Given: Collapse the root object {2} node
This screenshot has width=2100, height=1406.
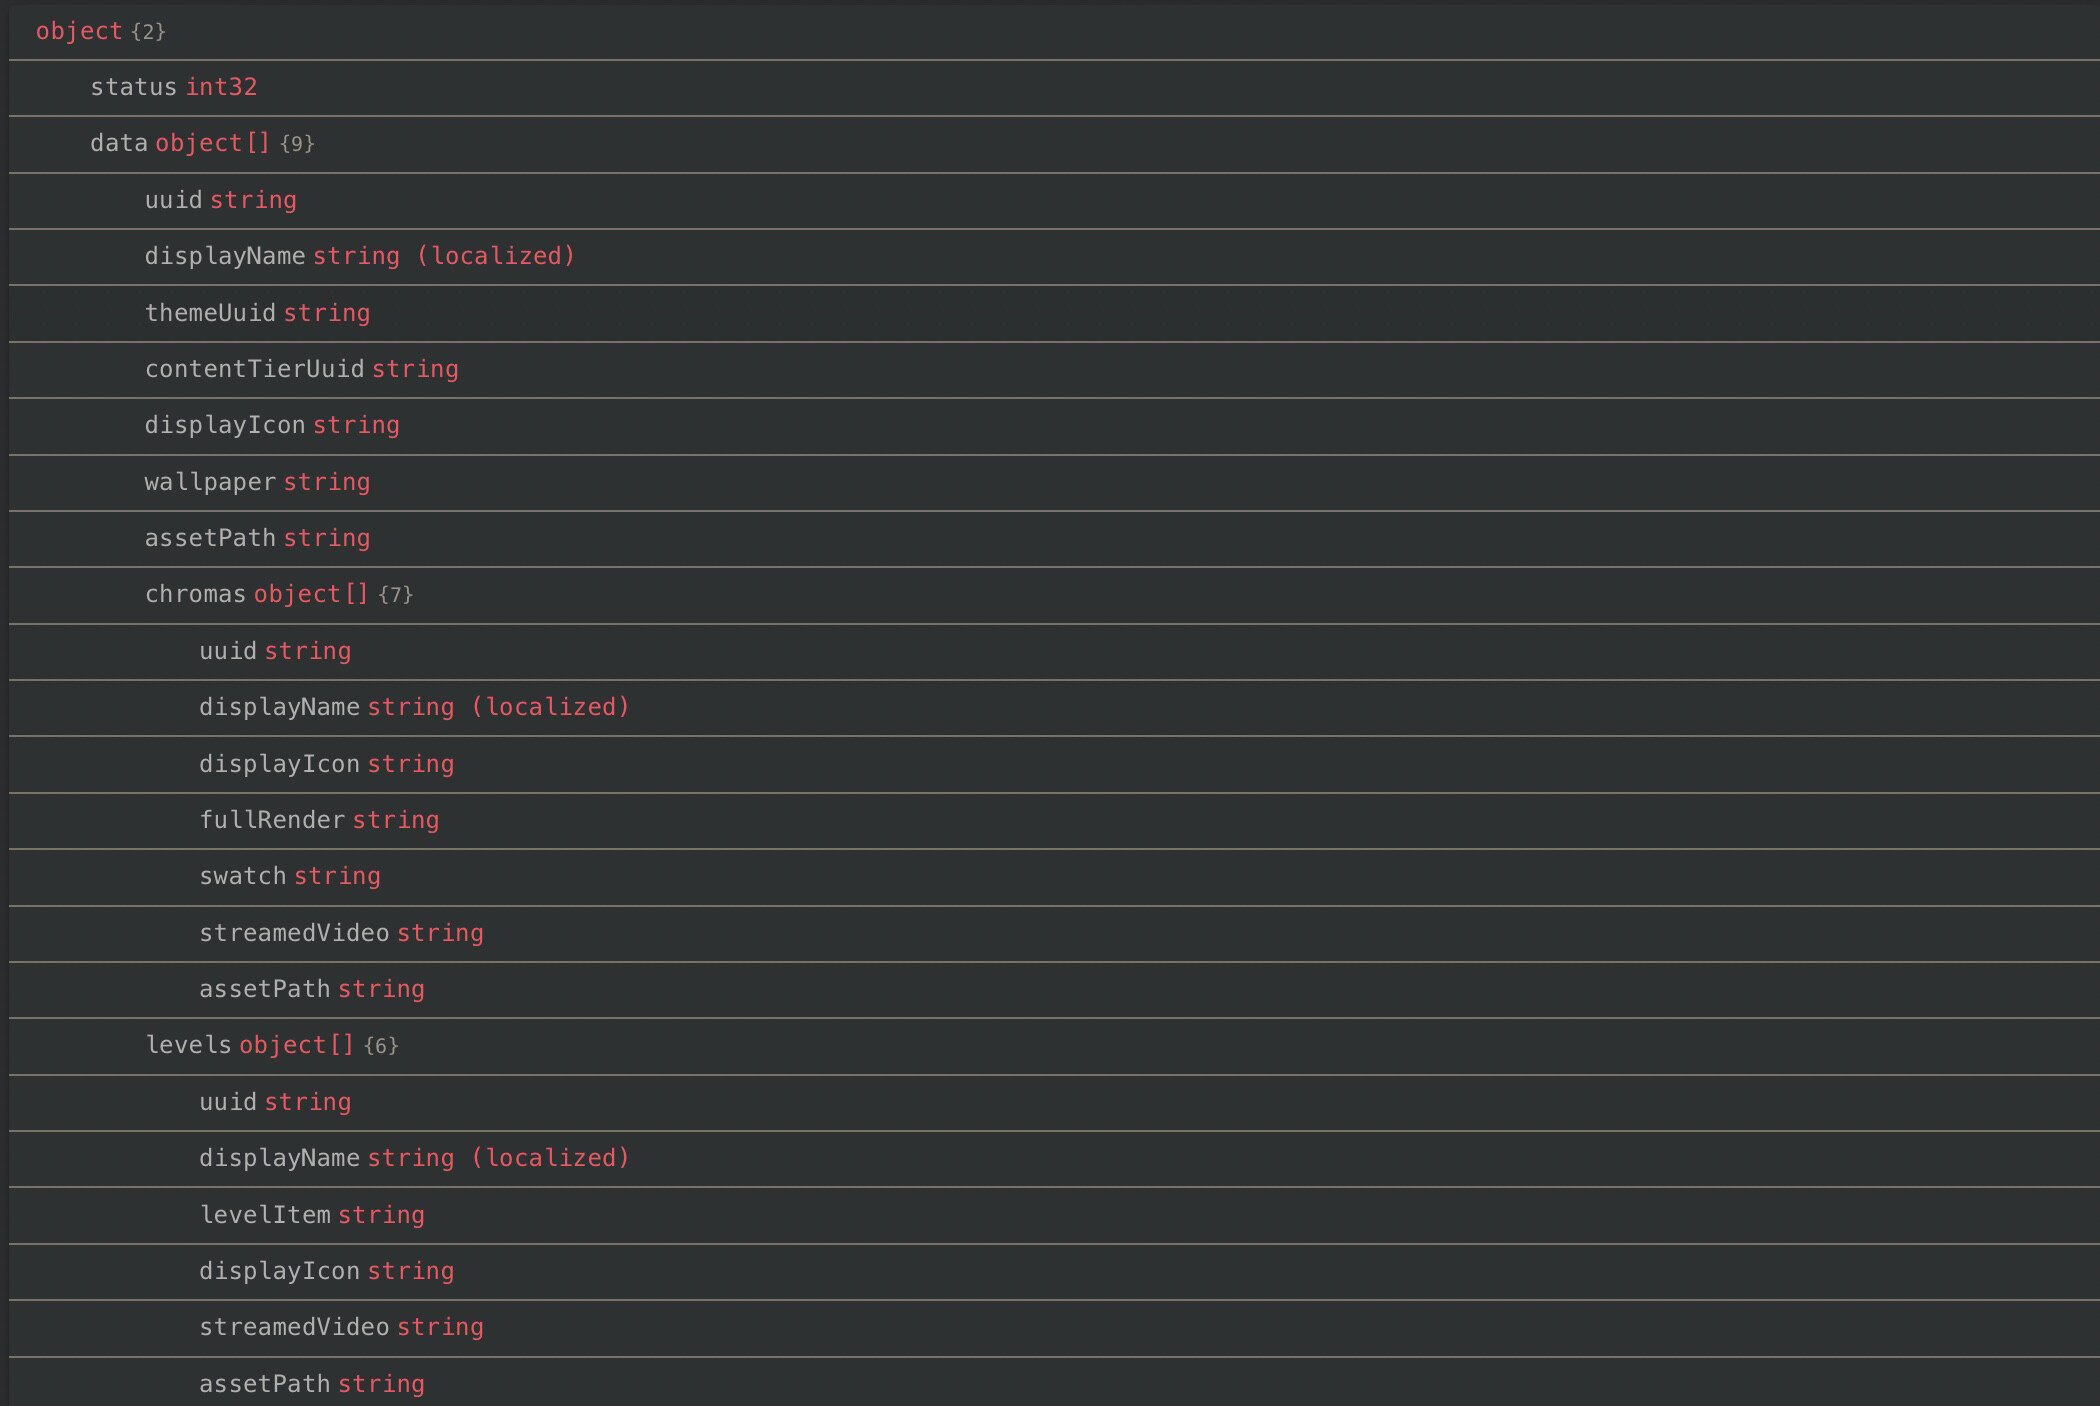Looking at the screenshot, I should pyautogui.click(x=79, y=32).
